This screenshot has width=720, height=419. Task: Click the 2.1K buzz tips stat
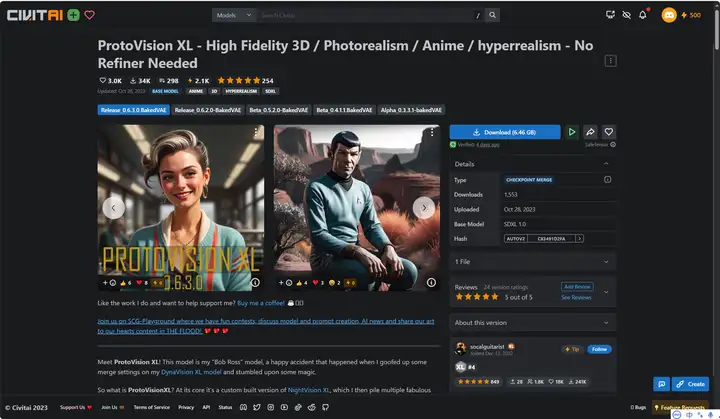[198, 80]
